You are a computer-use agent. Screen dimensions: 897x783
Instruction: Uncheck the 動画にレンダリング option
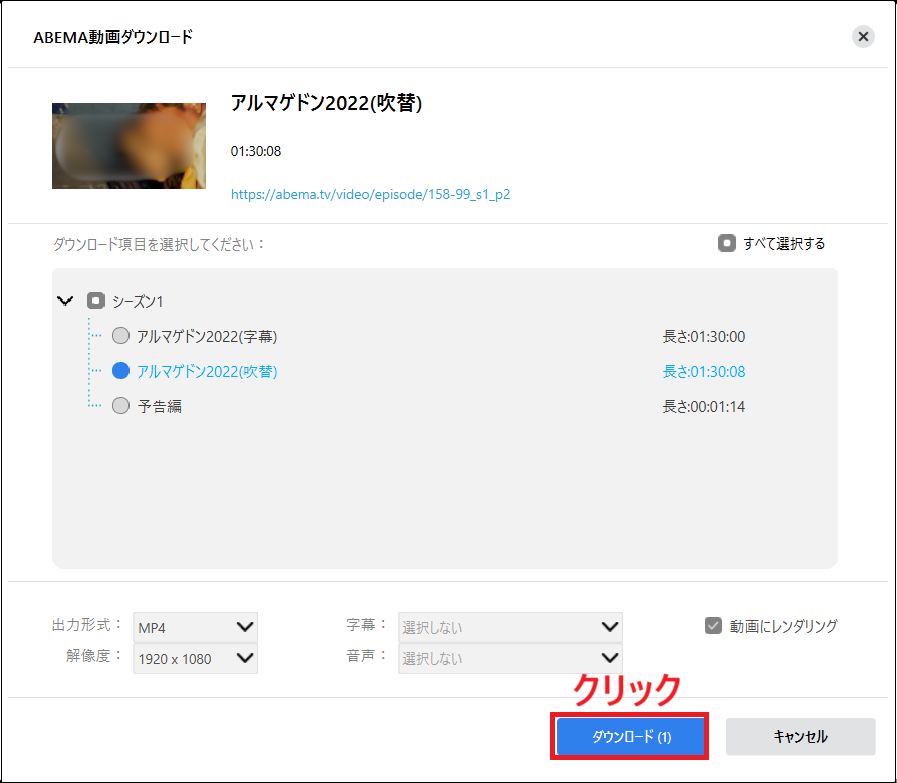713,626
